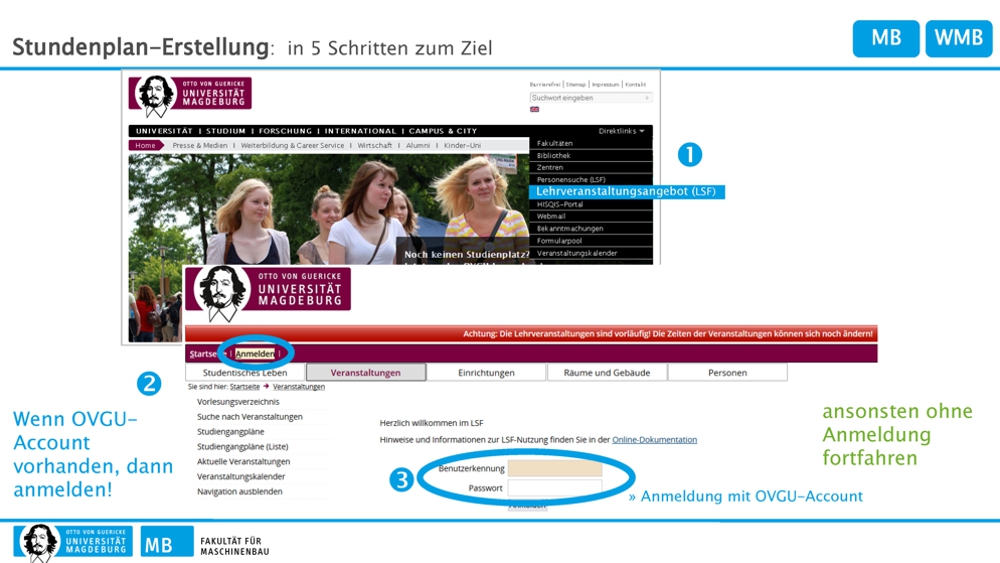The image size is (1000, 563).
Task: Select Lehrveranstaltungsangebot (LSF) entry
Action: coord(626,191)
